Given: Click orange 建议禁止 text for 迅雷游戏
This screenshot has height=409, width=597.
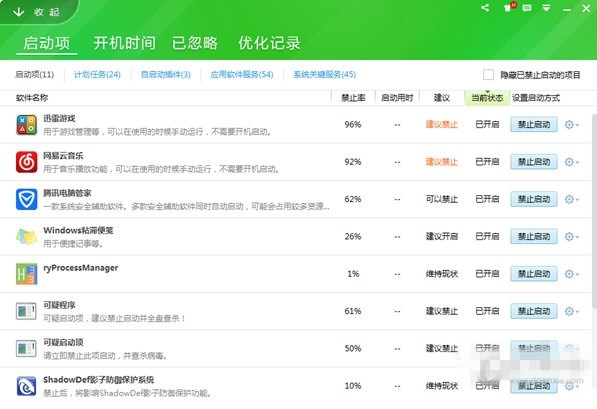Looking at the screenshot, I should click(x=442, y=125).
